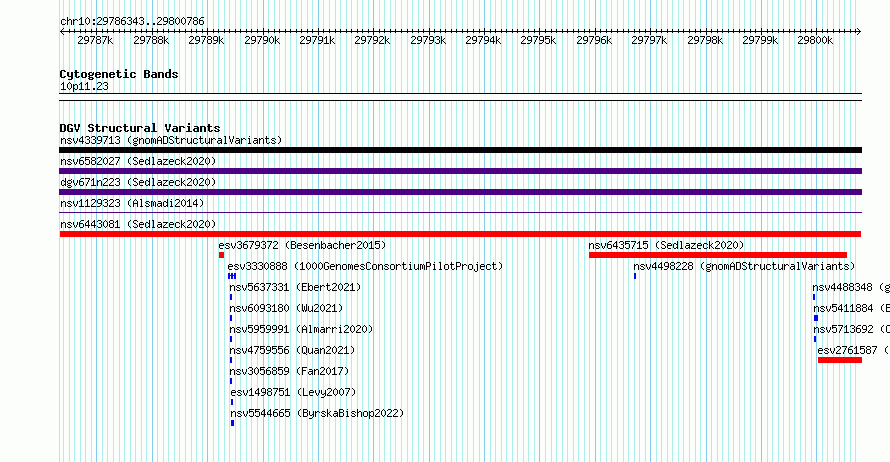Click the nsv3056859 (Fan2017) label
The image size is (890, 462).
[289, 371]
